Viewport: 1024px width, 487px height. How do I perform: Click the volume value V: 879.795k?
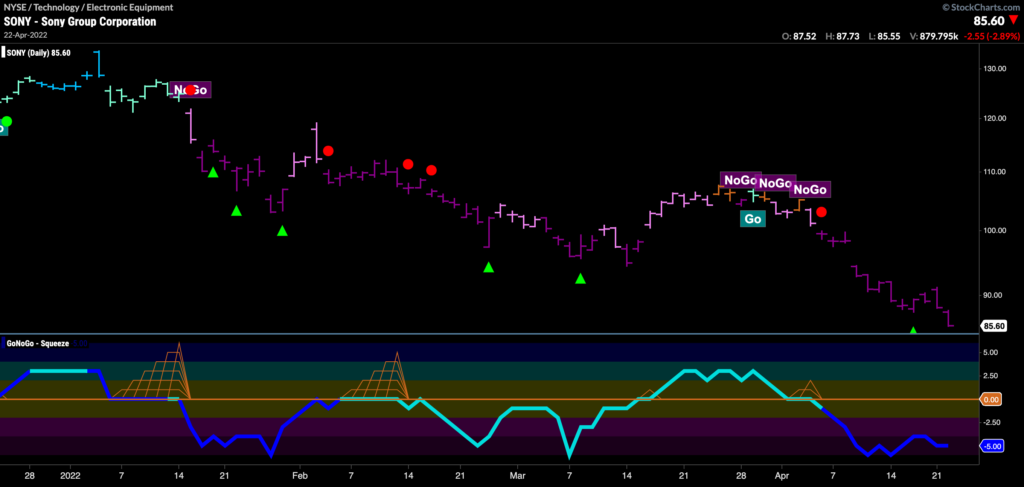point(936,37)
